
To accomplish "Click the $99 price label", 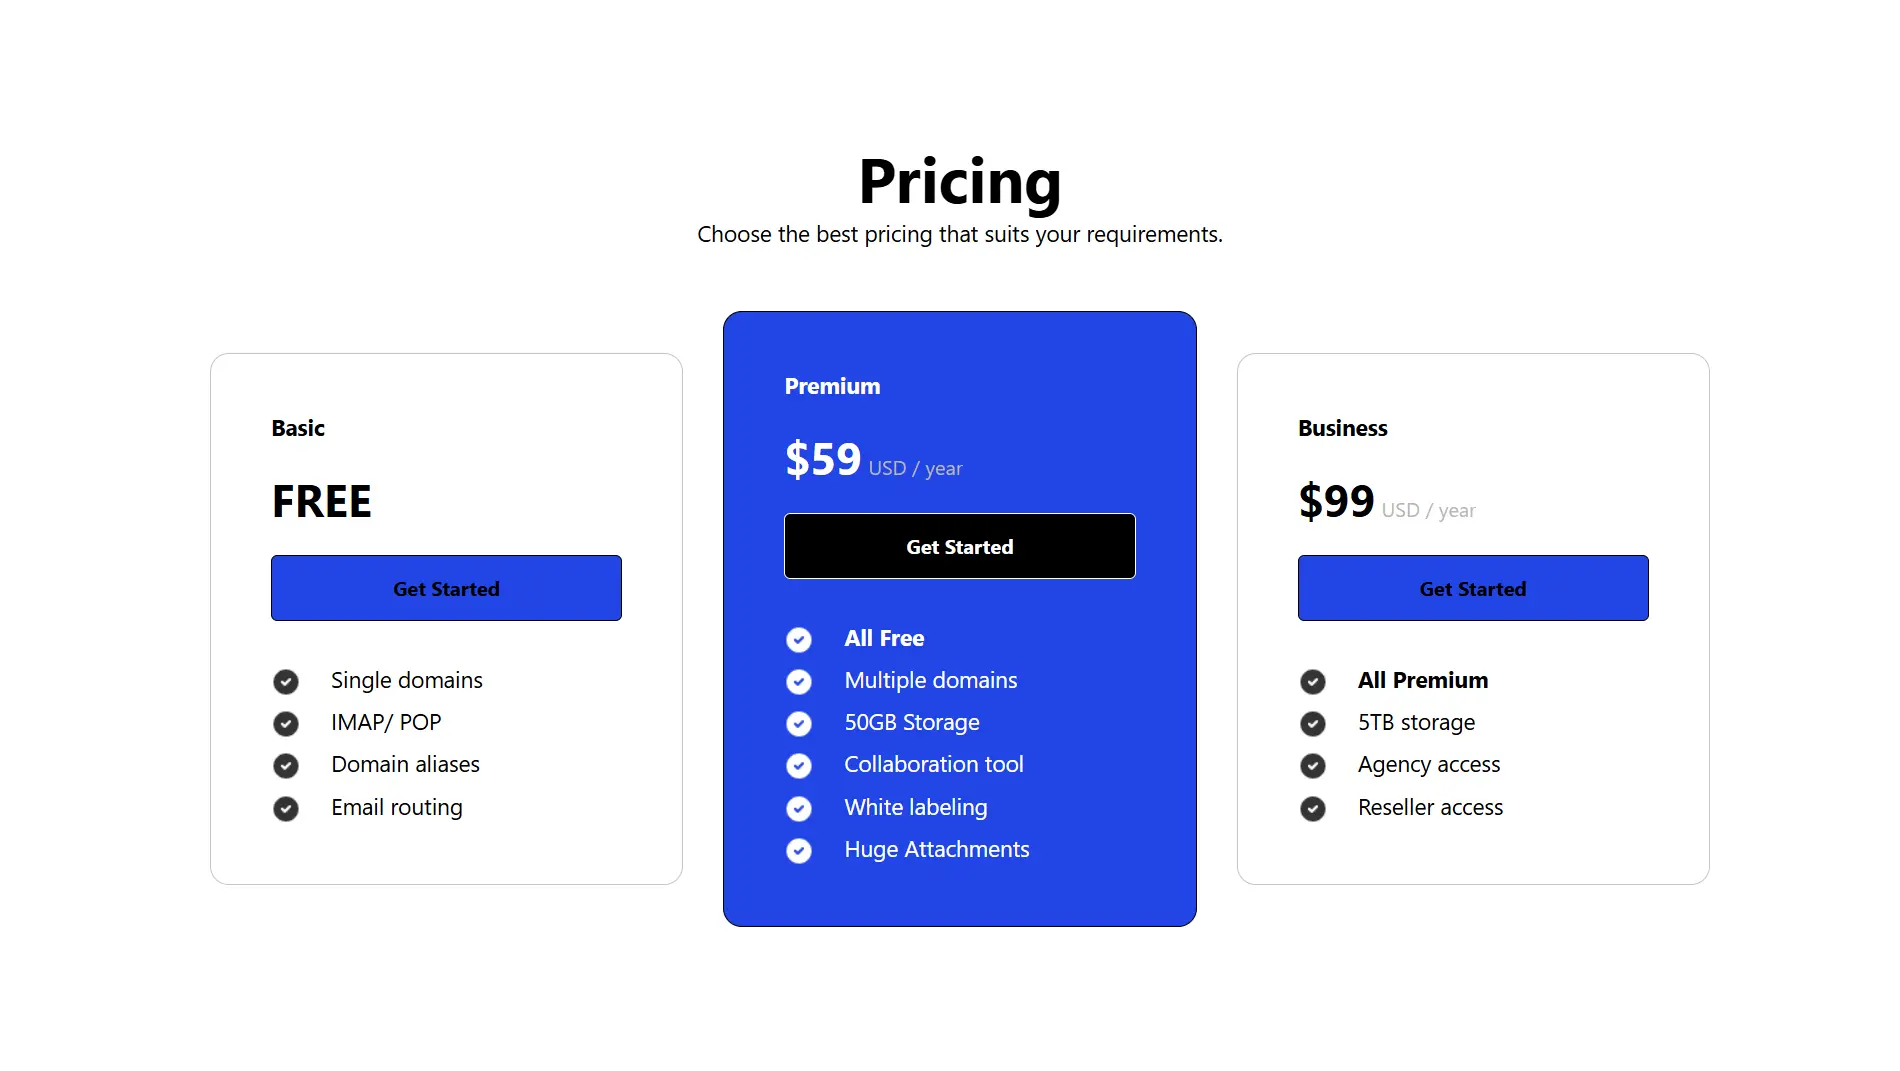I will (x=1336, y=501).
